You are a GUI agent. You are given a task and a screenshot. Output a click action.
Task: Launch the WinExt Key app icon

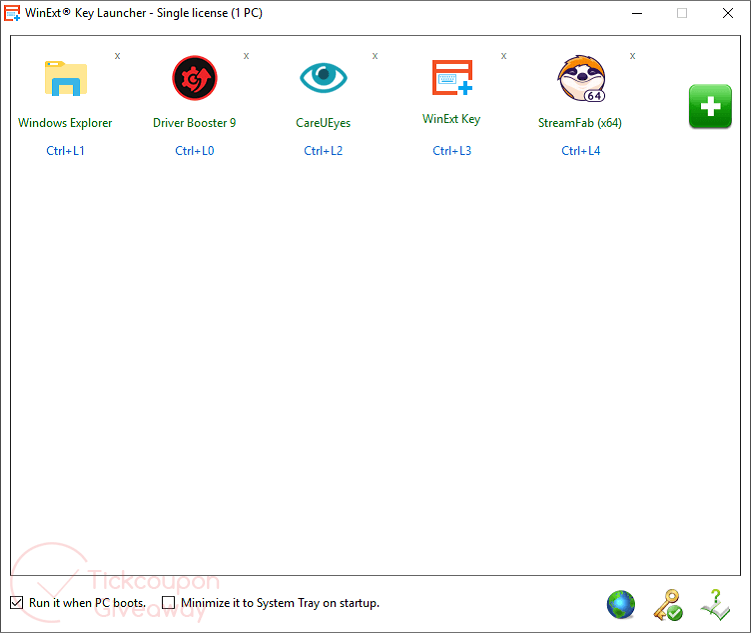(x=452, y=77)
